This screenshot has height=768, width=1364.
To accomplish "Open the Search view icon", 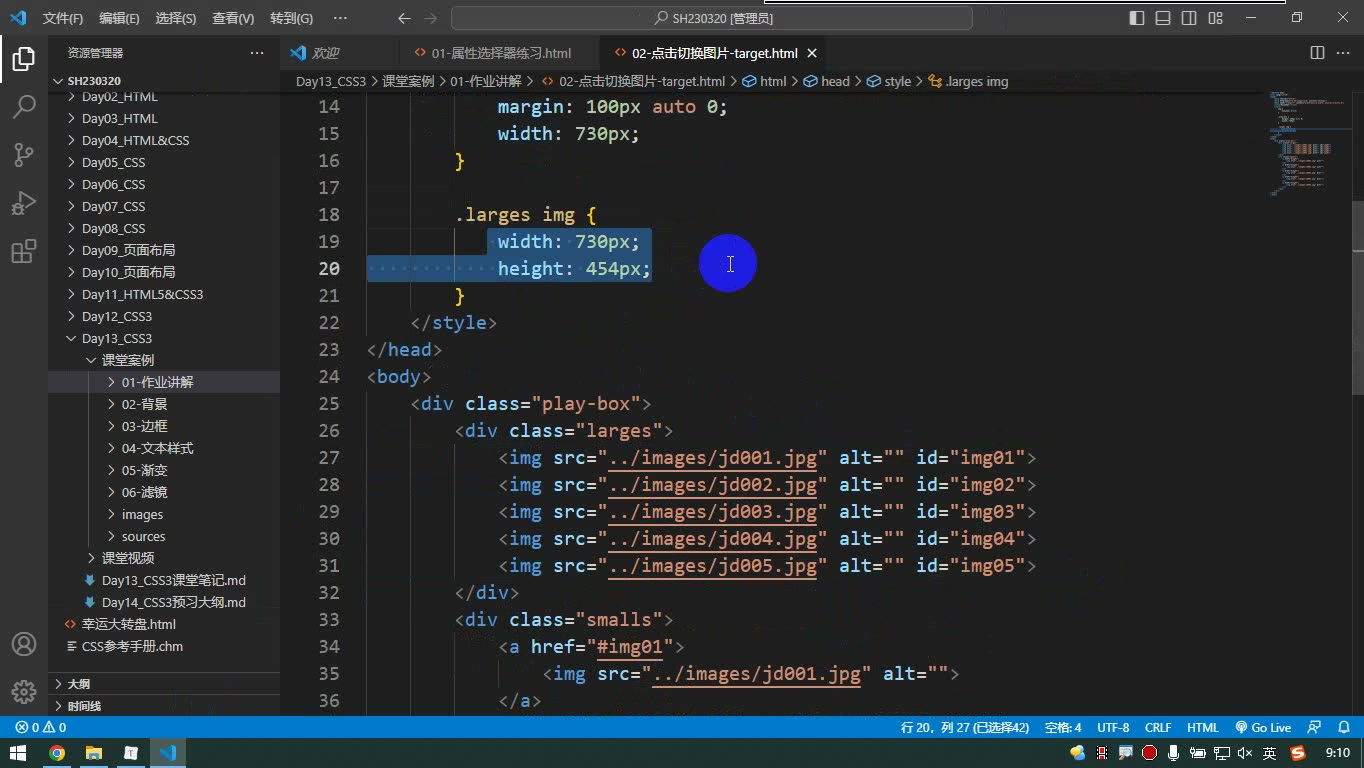I will [x=24, y=106].
